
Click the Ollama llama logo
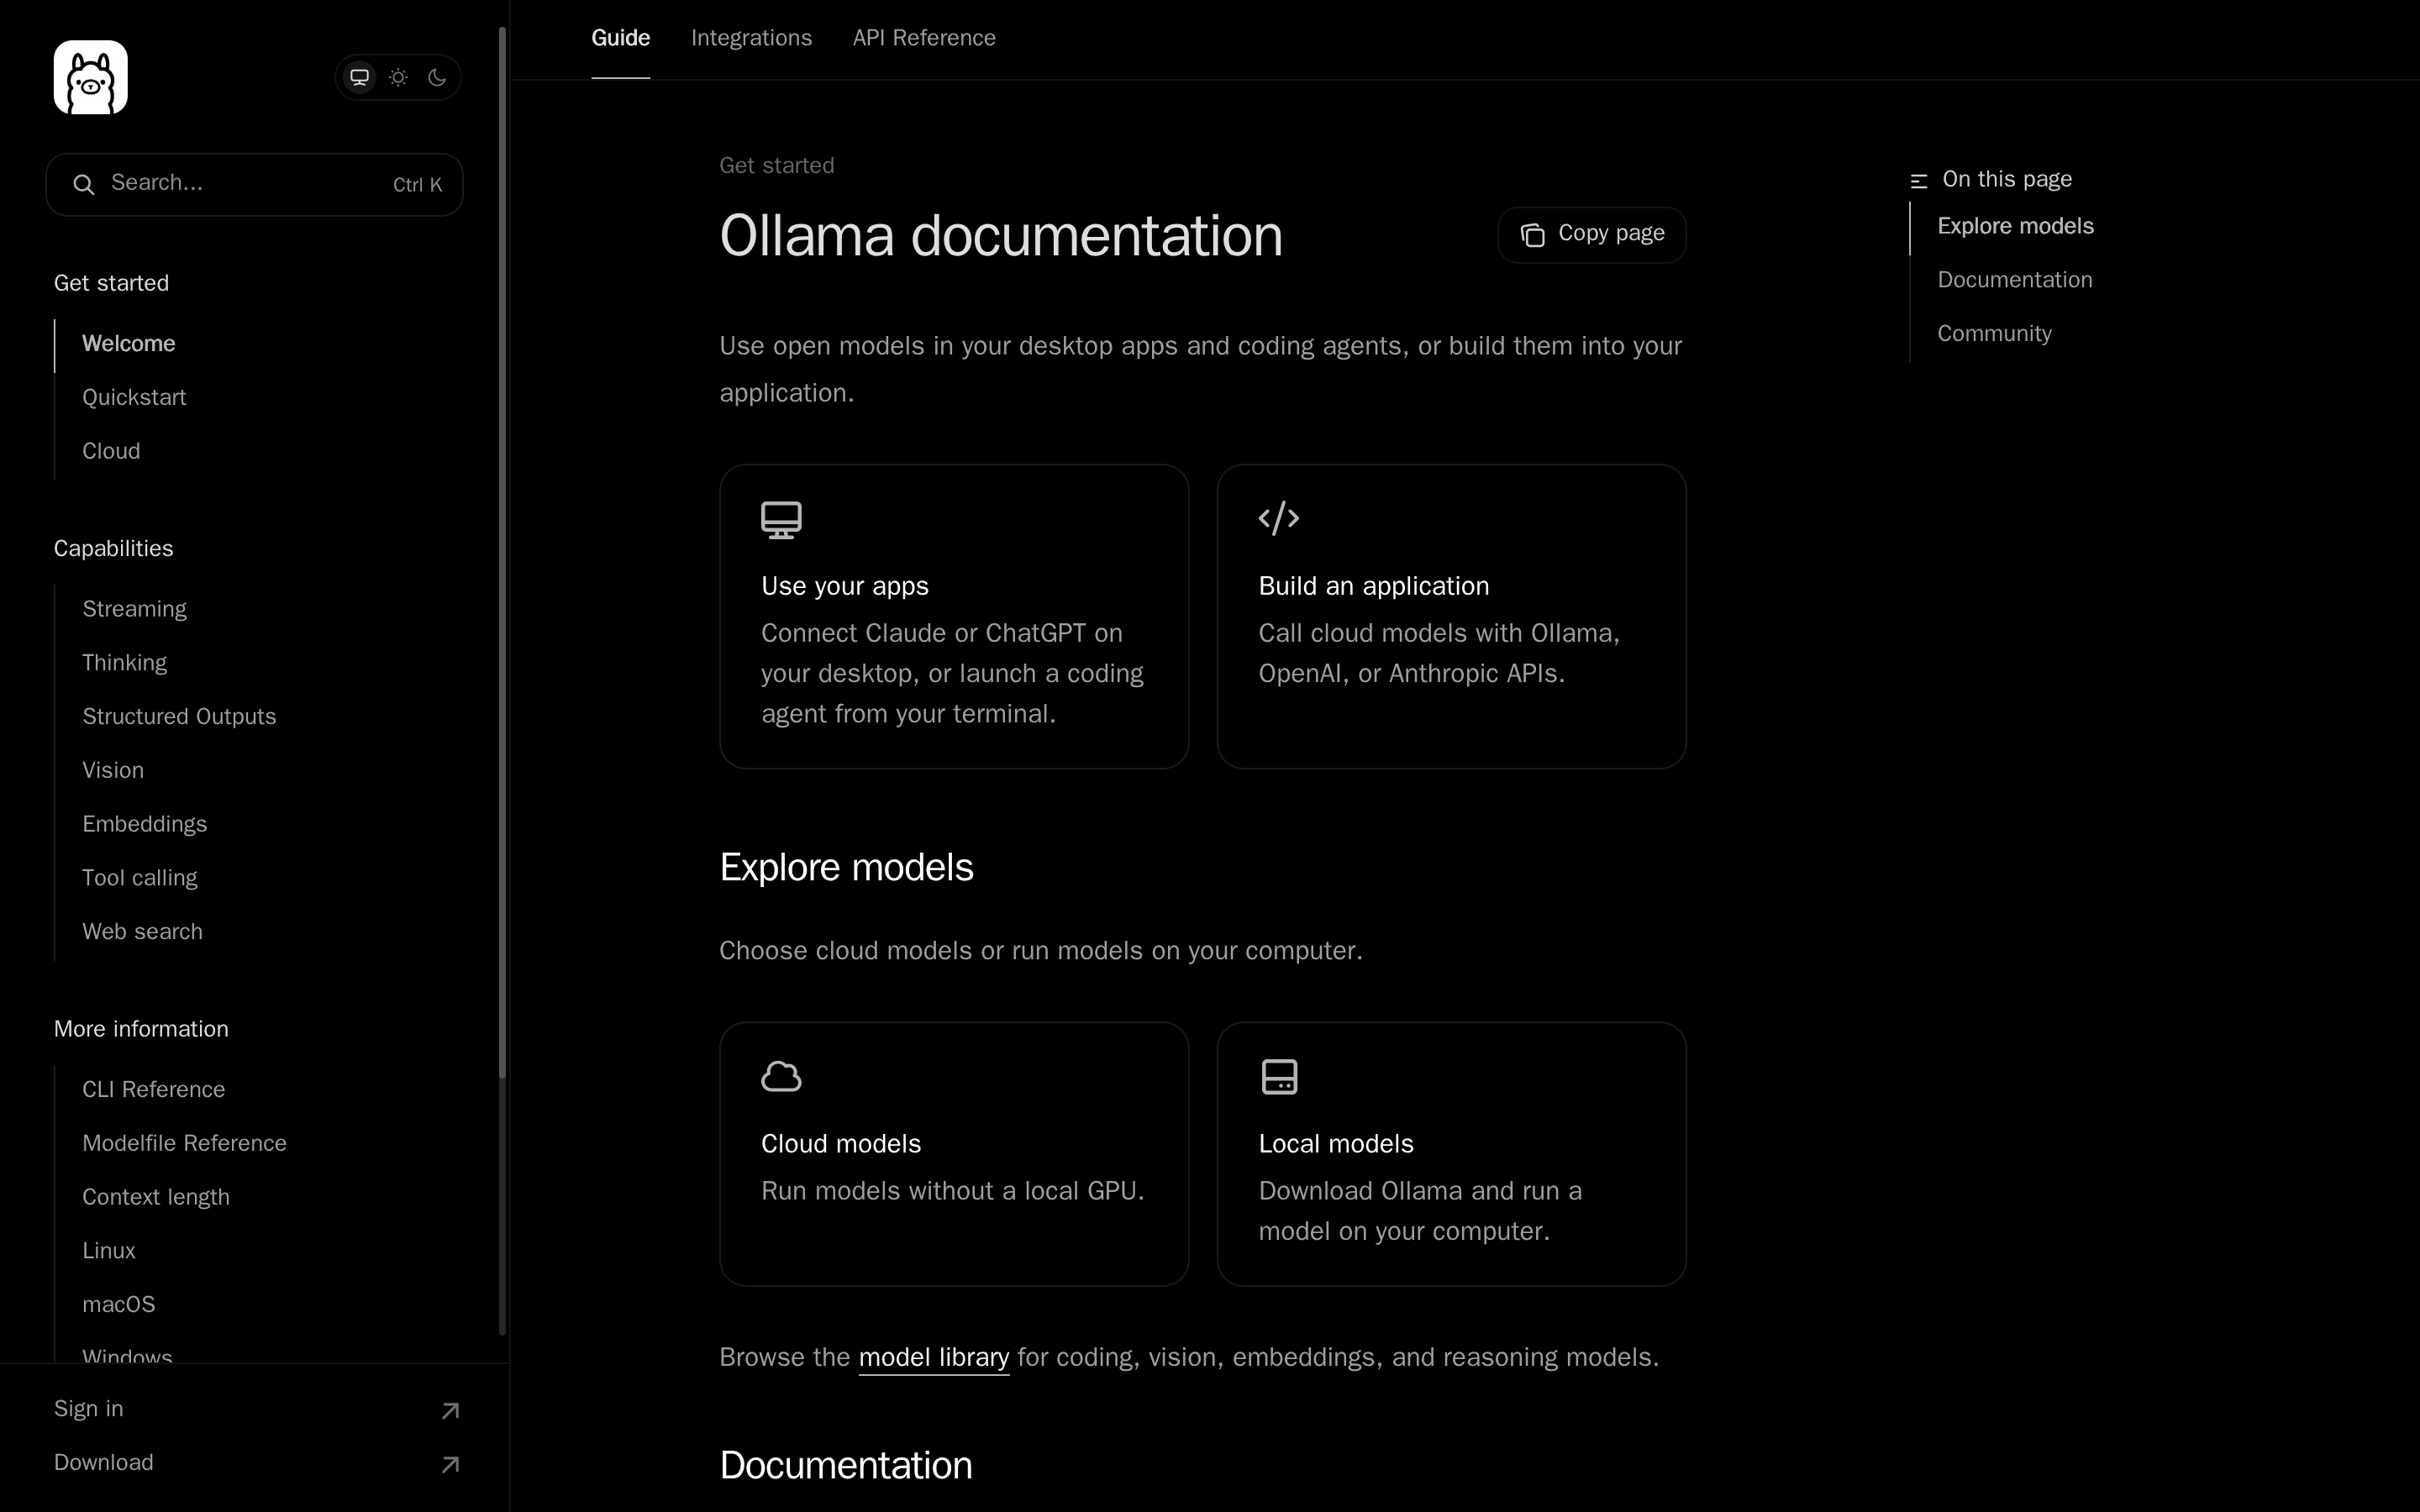[x=91, y=77]
